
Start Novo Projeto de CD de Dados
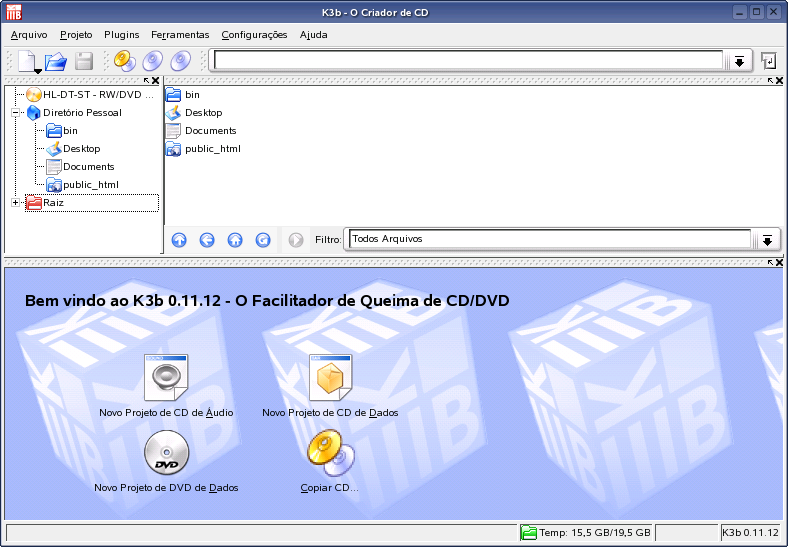(x=330, y=378)
